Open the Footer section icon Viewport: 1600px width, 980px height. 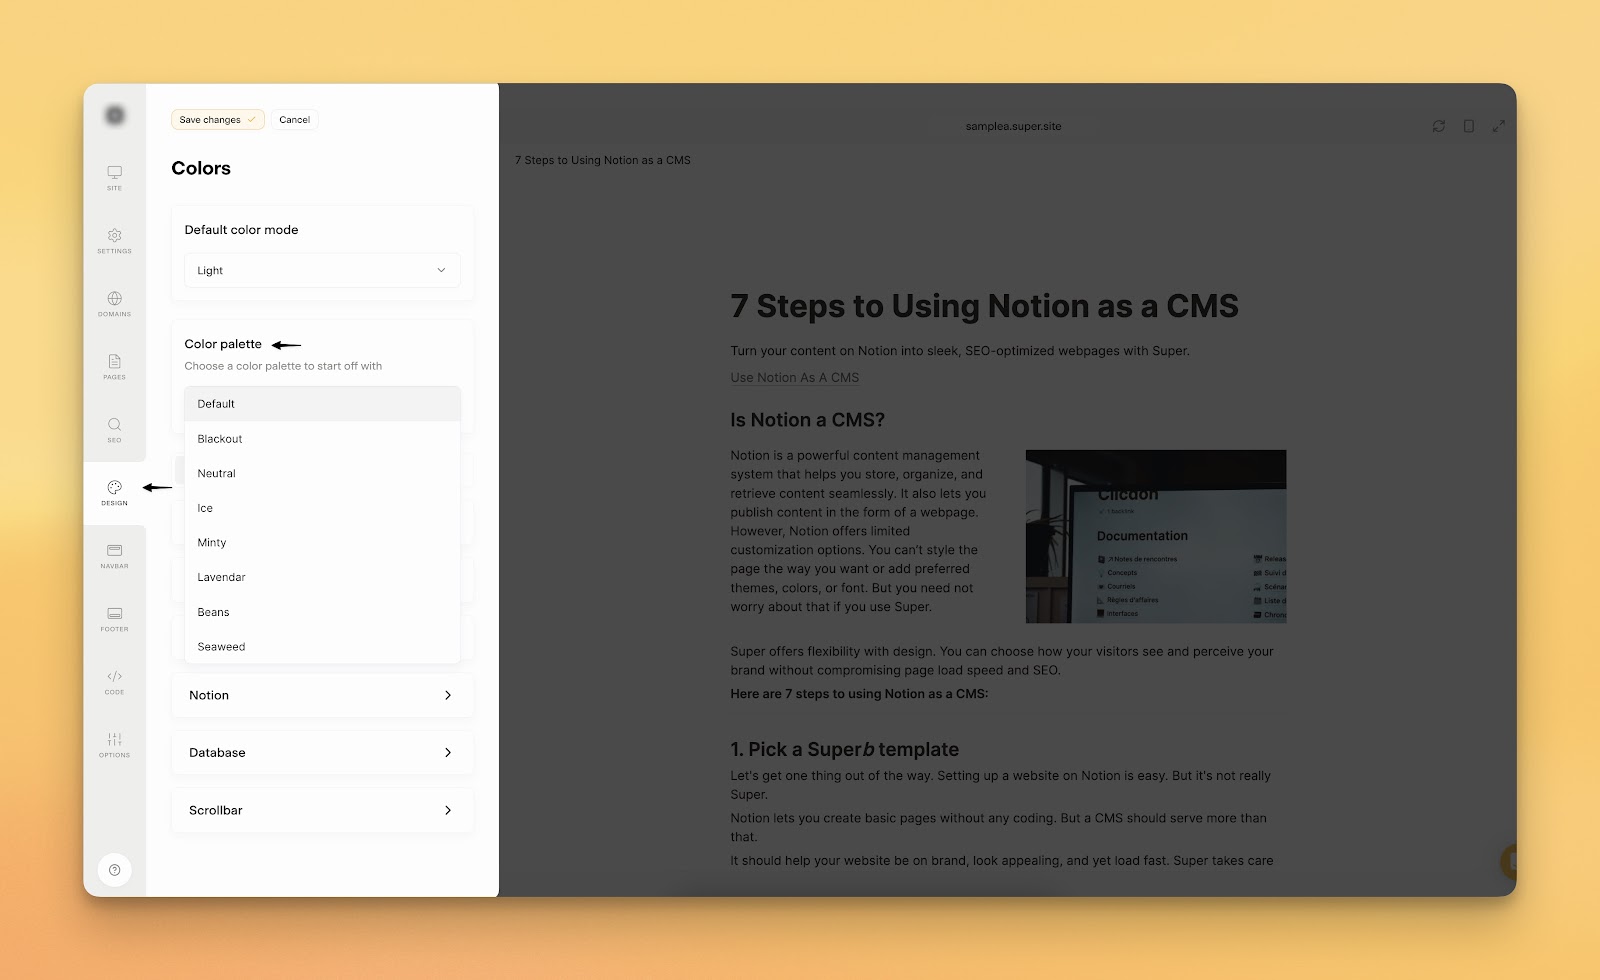pyautogui.click(x=115, y=618)
